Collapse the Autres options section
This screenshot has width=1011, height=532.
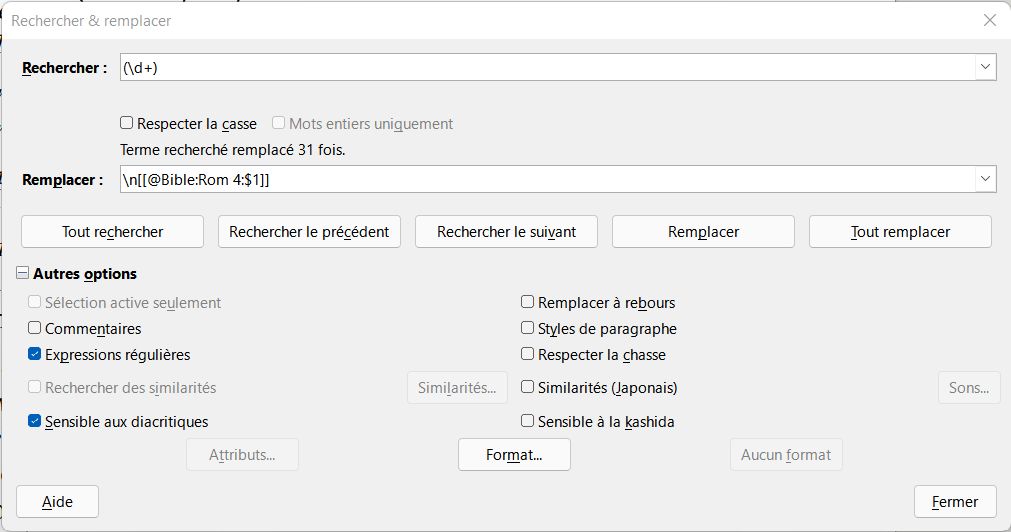(x=22, y=273)
